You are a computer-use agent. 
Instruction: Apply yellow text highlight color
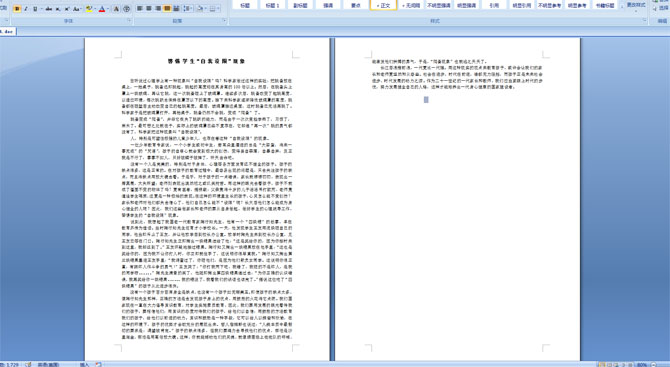tap(89, 9)
